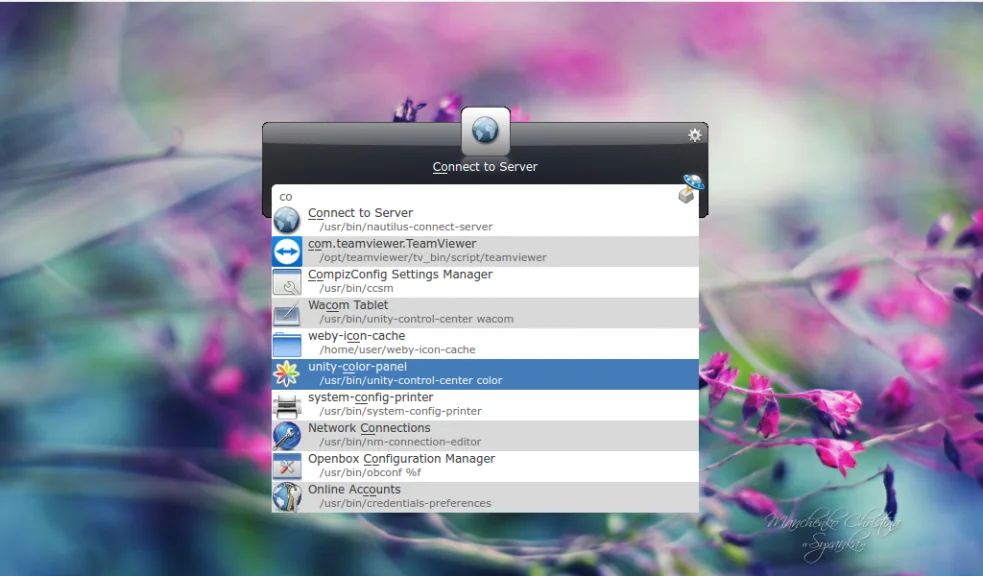The image size is (983, 576).
Task: Click the Network Connections wrench icon
Action: pyautogui.click(x=287, y=436)
